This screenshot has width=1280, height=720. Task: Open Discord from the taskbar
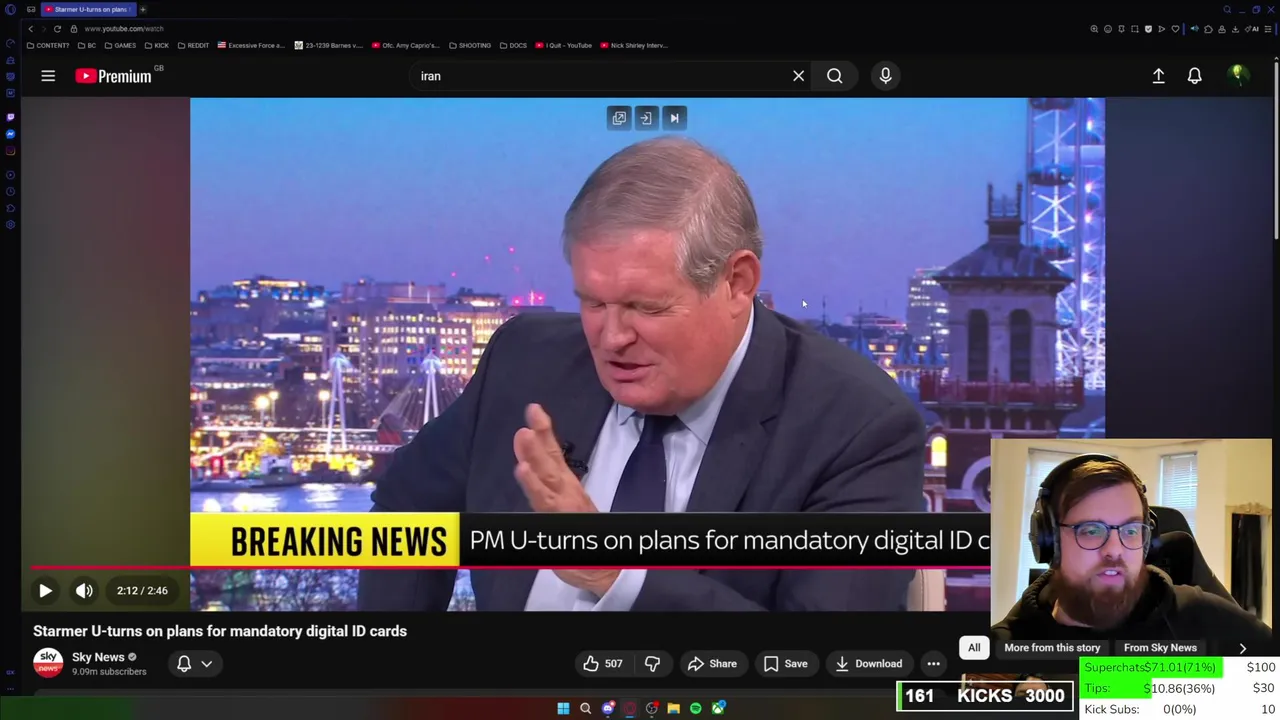coord(608,709)
